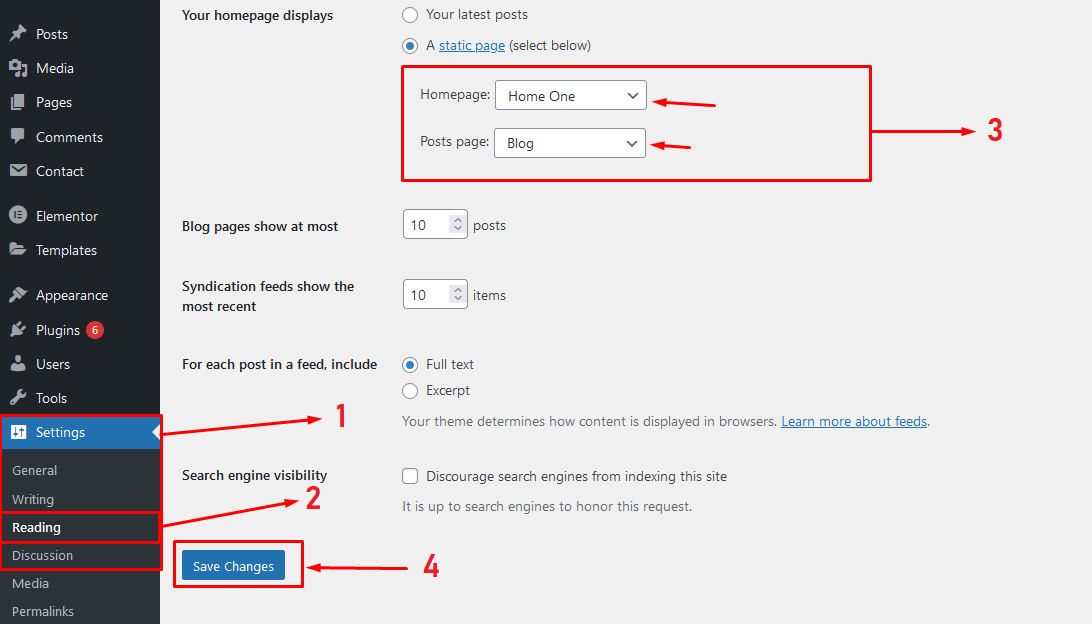Click the Appearance paintbrush icon
1092x624 pixels.
[18, 295]
